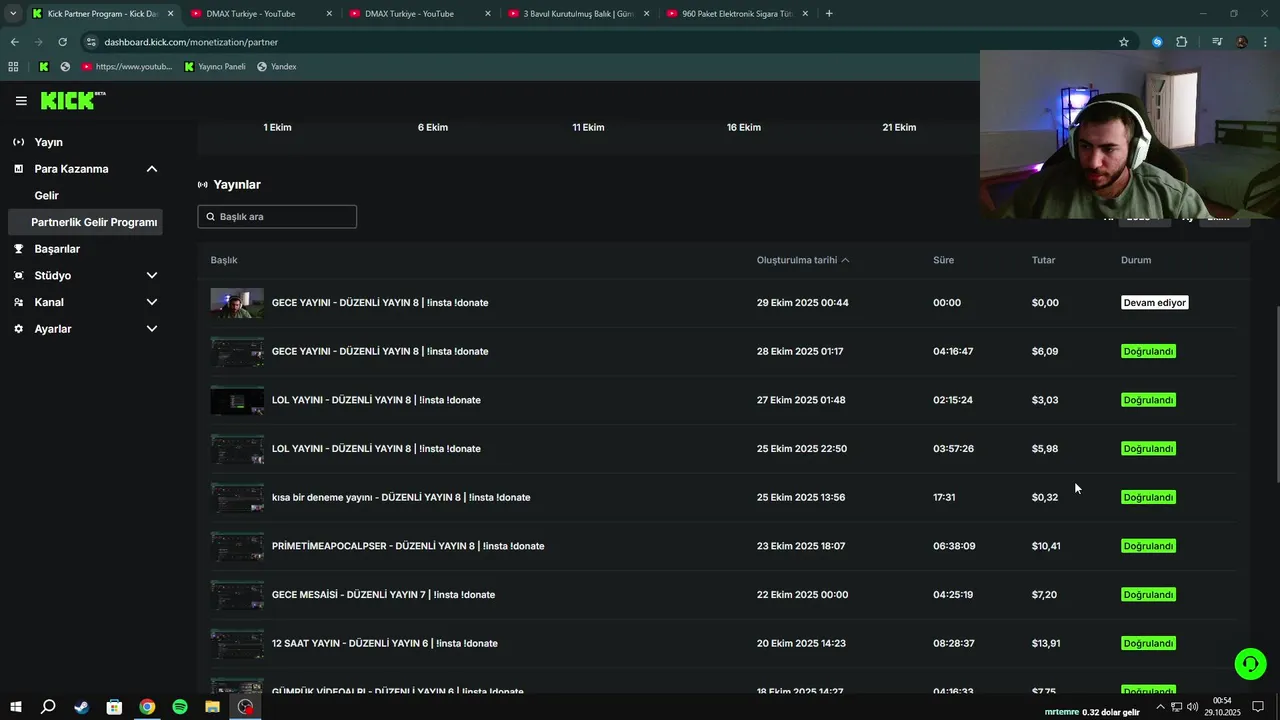
Task: View site information icon in address bar
Action: tap(91, 42)
